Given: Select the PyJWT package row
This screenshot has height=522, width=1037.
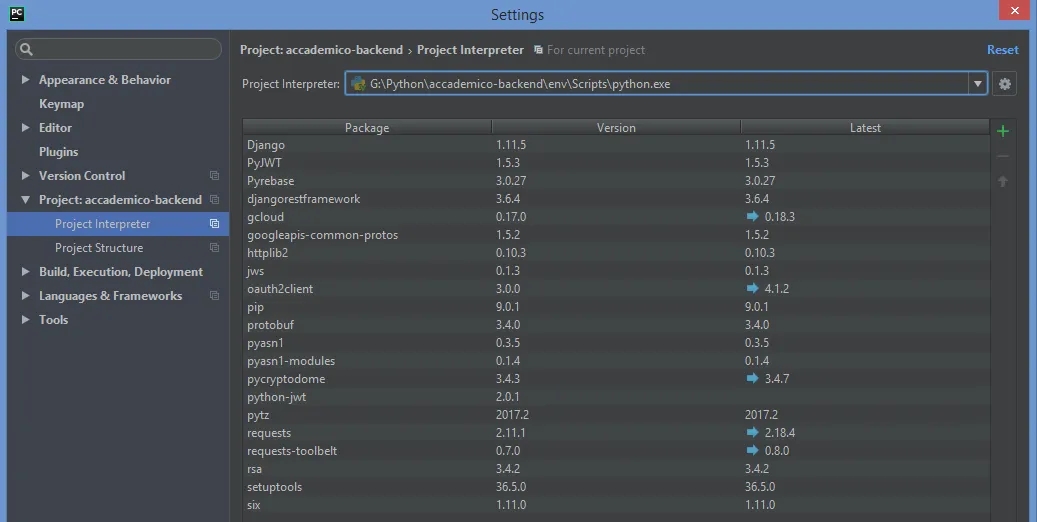Looking at the screenshot, I should (x=616, y=163).
